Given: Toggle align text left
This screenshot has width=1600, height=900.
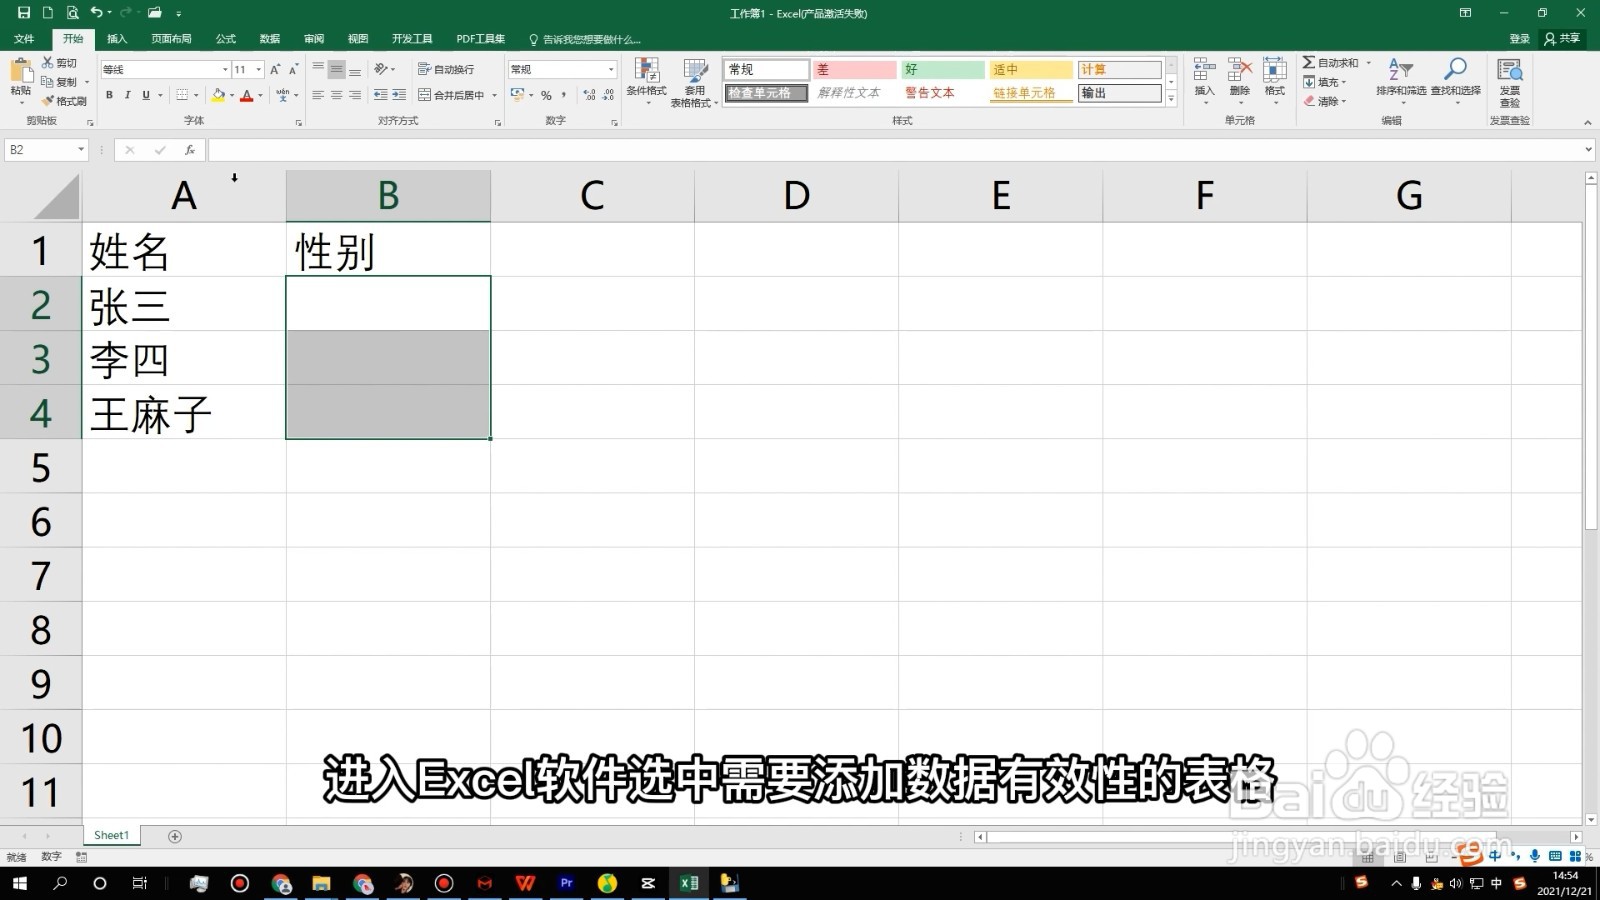Looking at the screenshot, I should point(318,95).
